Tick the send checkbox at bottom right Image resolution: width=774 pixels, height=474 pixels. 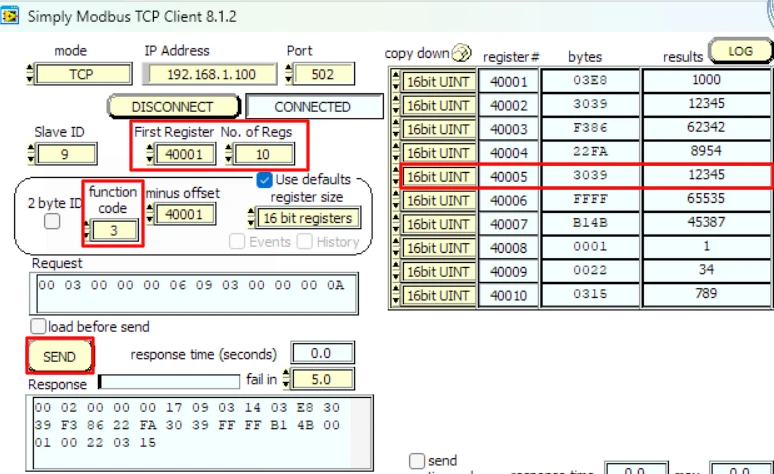coord(417,461)
